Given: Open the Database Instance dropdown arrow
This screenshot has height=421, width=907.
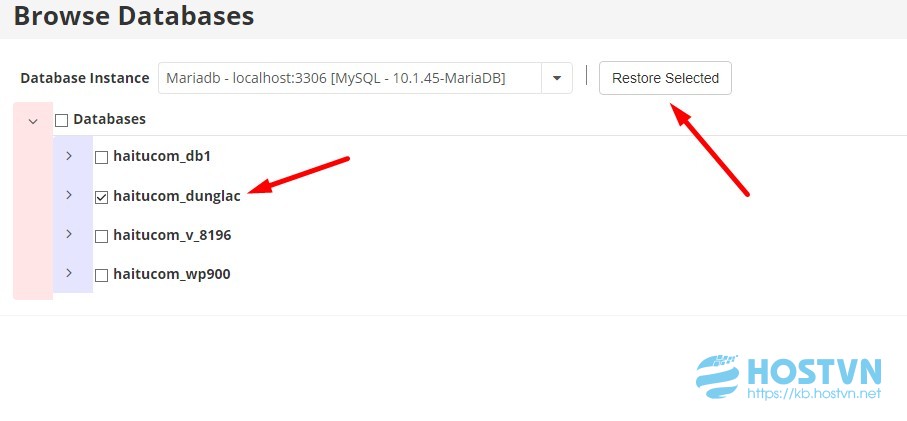Looking at the screenshot, I should (557, 78).
